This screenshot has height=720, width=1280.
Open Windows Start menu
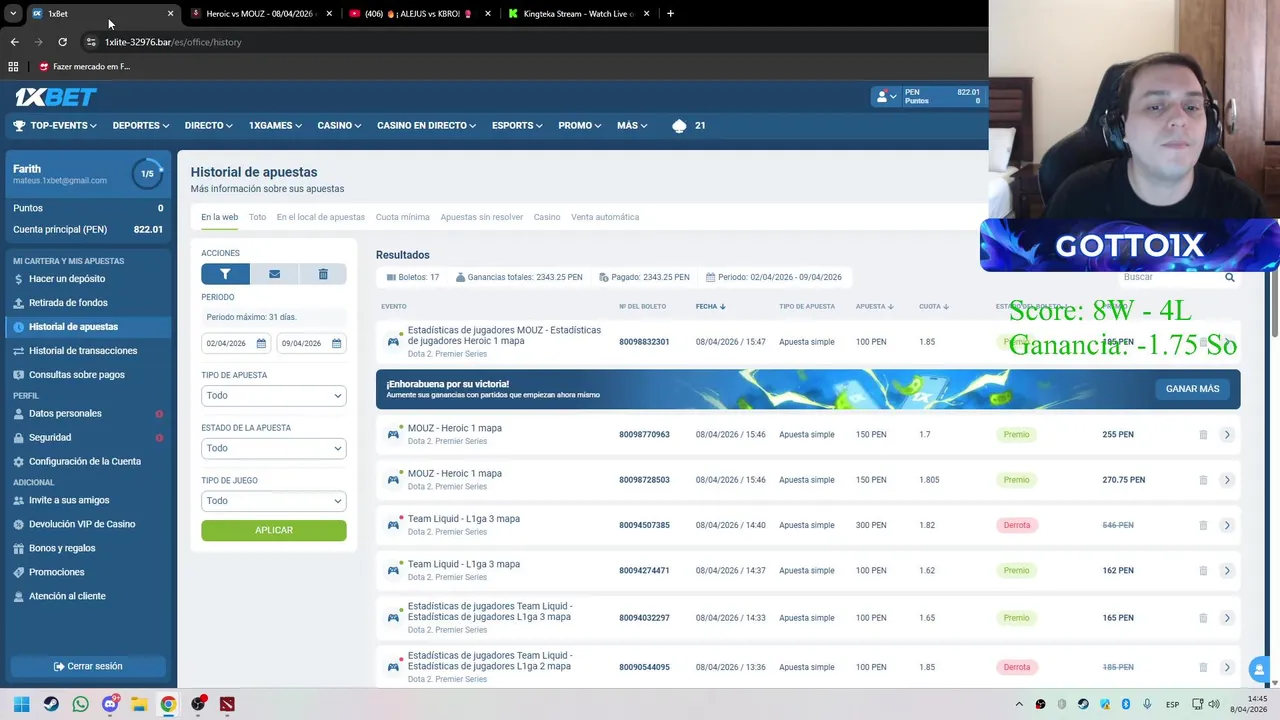pos(21,704)
